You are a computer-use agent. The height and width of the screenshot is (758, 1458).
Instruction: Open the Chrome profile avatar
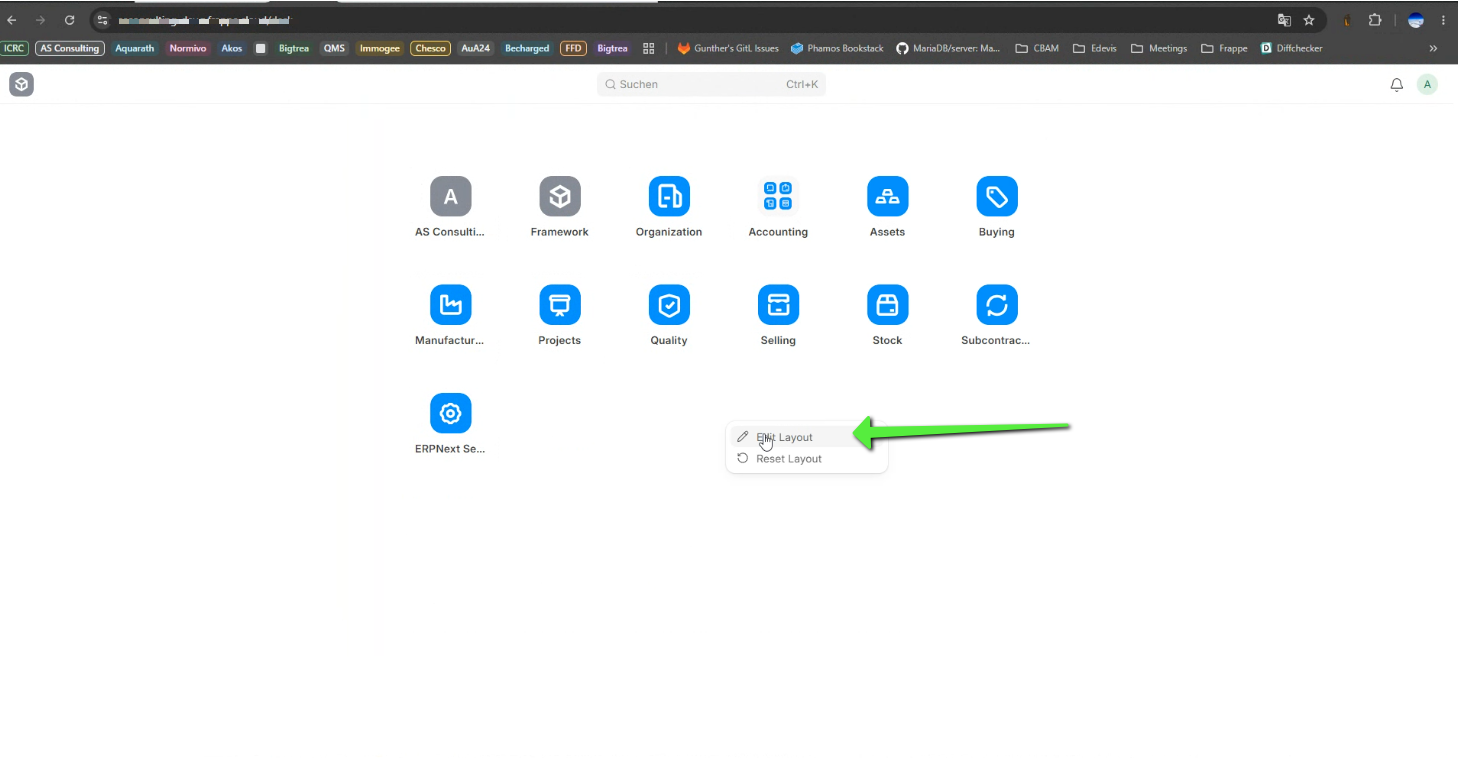(x=1415, y=20)
